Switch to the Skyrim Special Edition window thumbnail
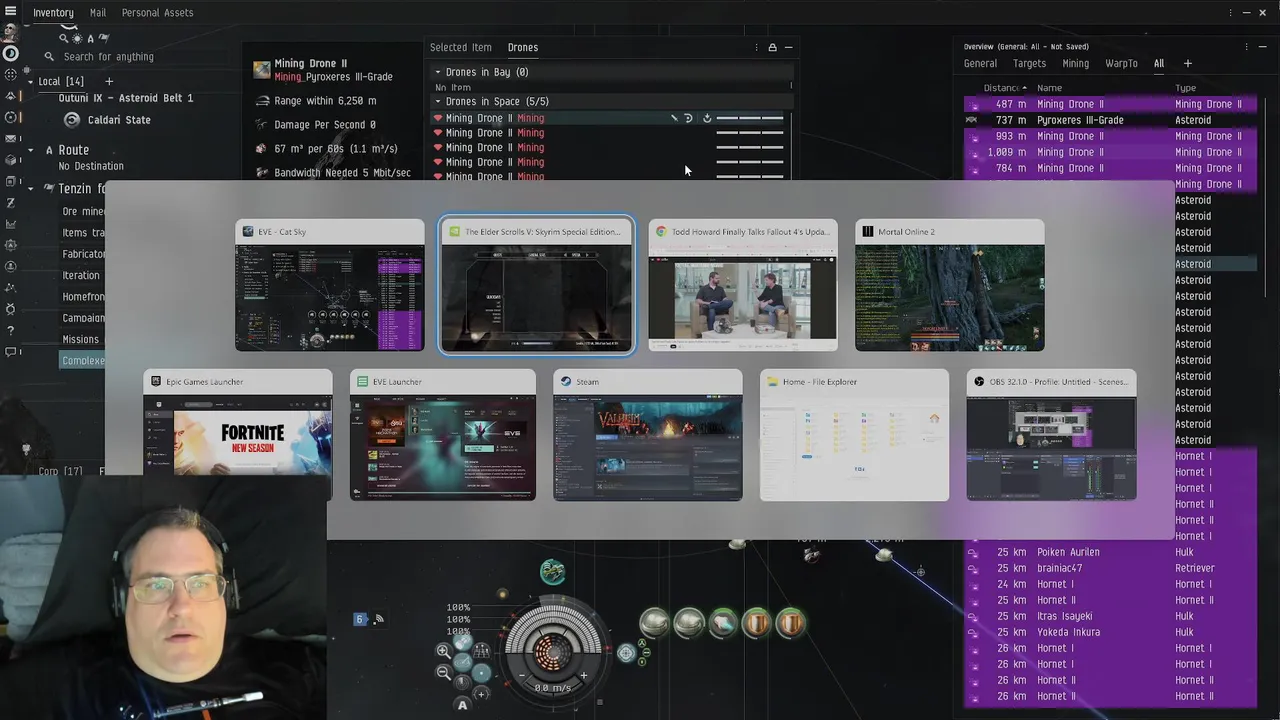1280x720 pixels. (536, 285)
